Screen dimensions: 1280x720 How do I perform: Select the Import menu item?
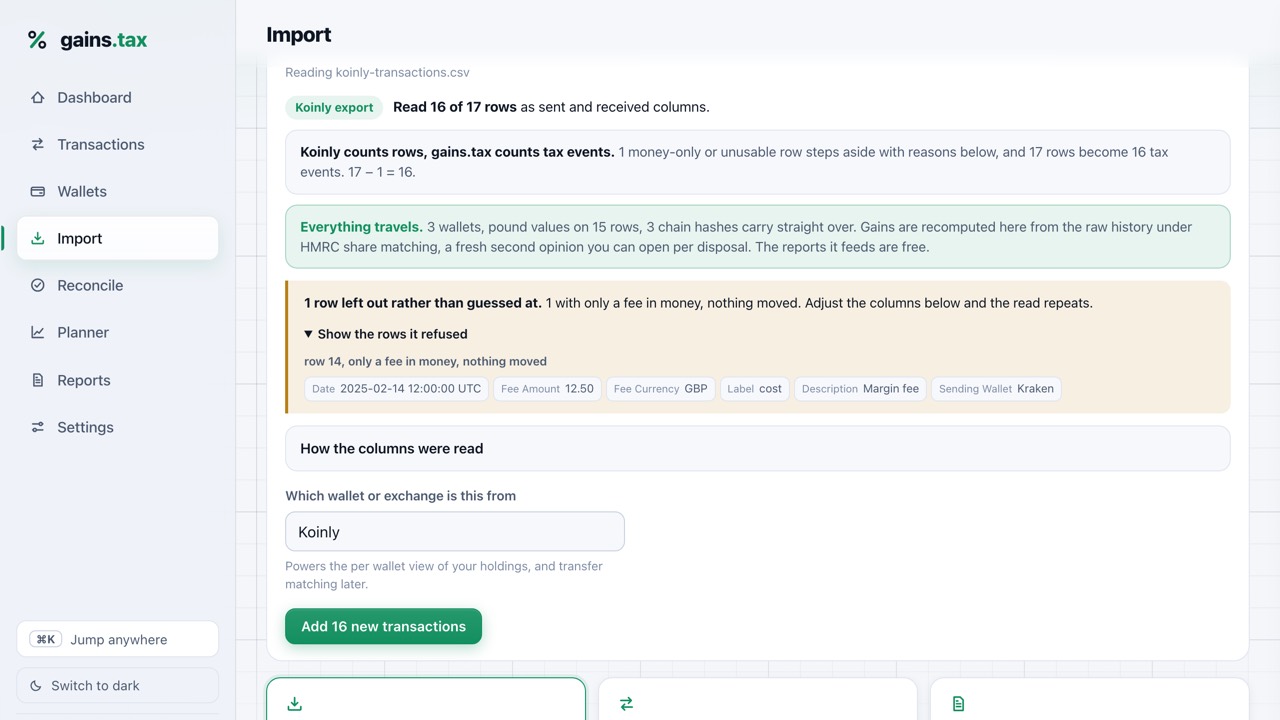118,238
